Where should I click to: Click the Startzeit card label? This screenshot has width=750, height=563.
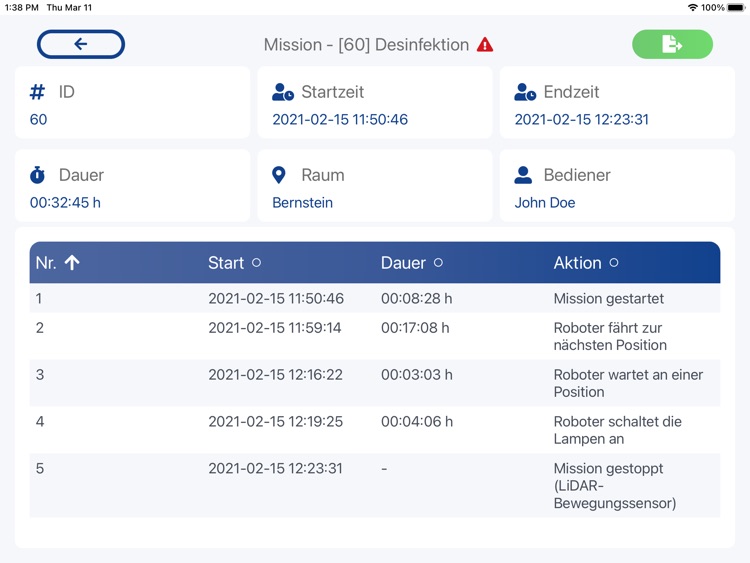tap(332, 92)
